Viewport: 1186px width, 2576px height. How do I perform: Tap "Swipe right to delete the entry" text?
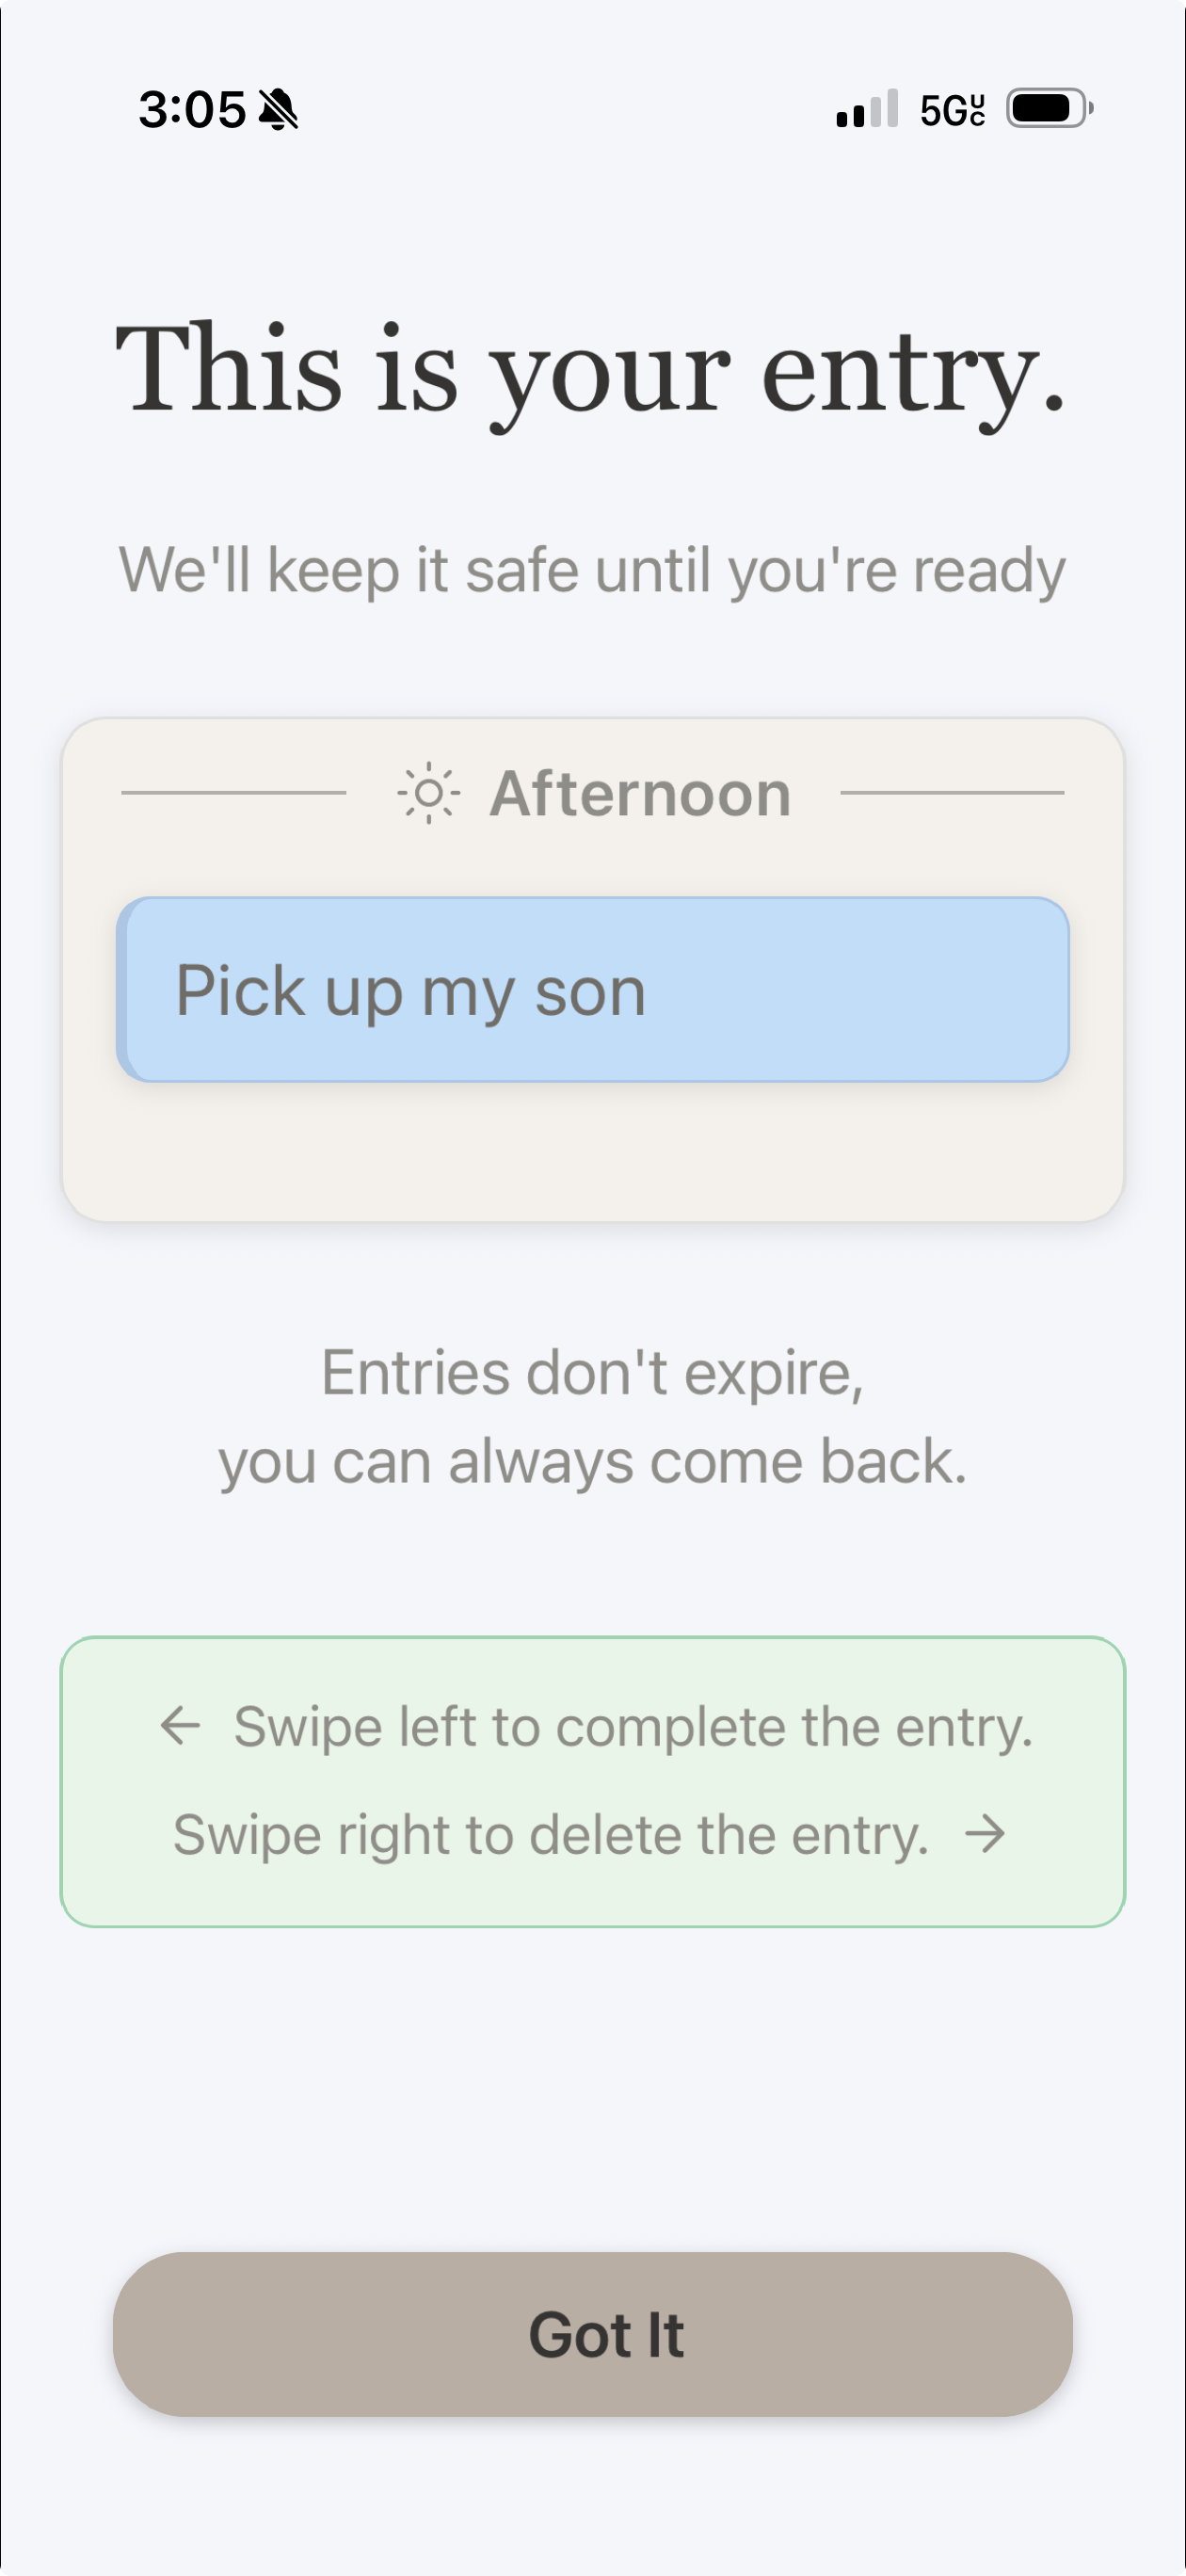[x=551, y=1835]
